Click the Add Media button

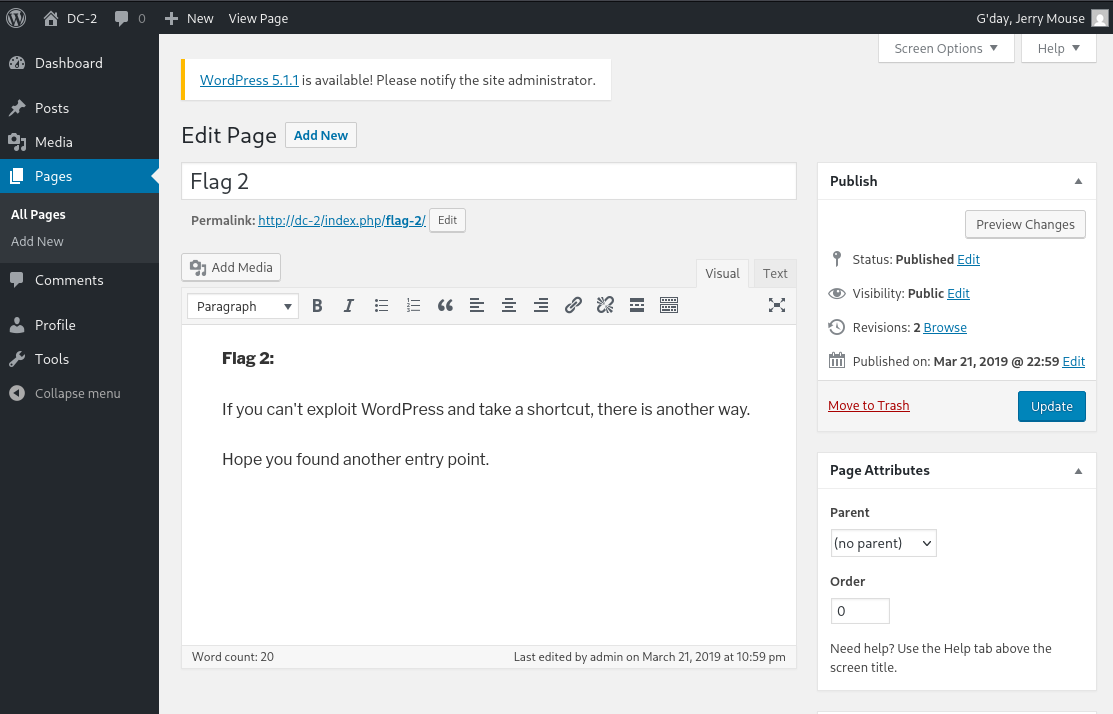[231, 267]
